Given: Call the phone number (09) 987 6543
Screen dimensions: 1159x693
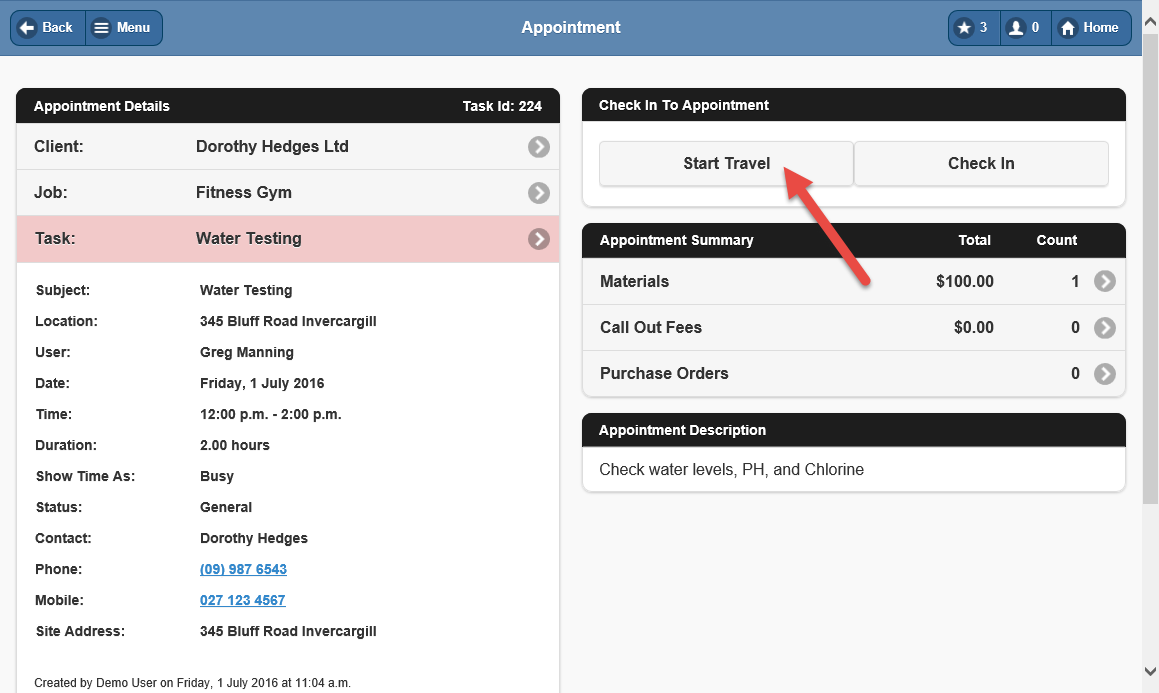Looking at the screenshot, I should tap(243, 569).
